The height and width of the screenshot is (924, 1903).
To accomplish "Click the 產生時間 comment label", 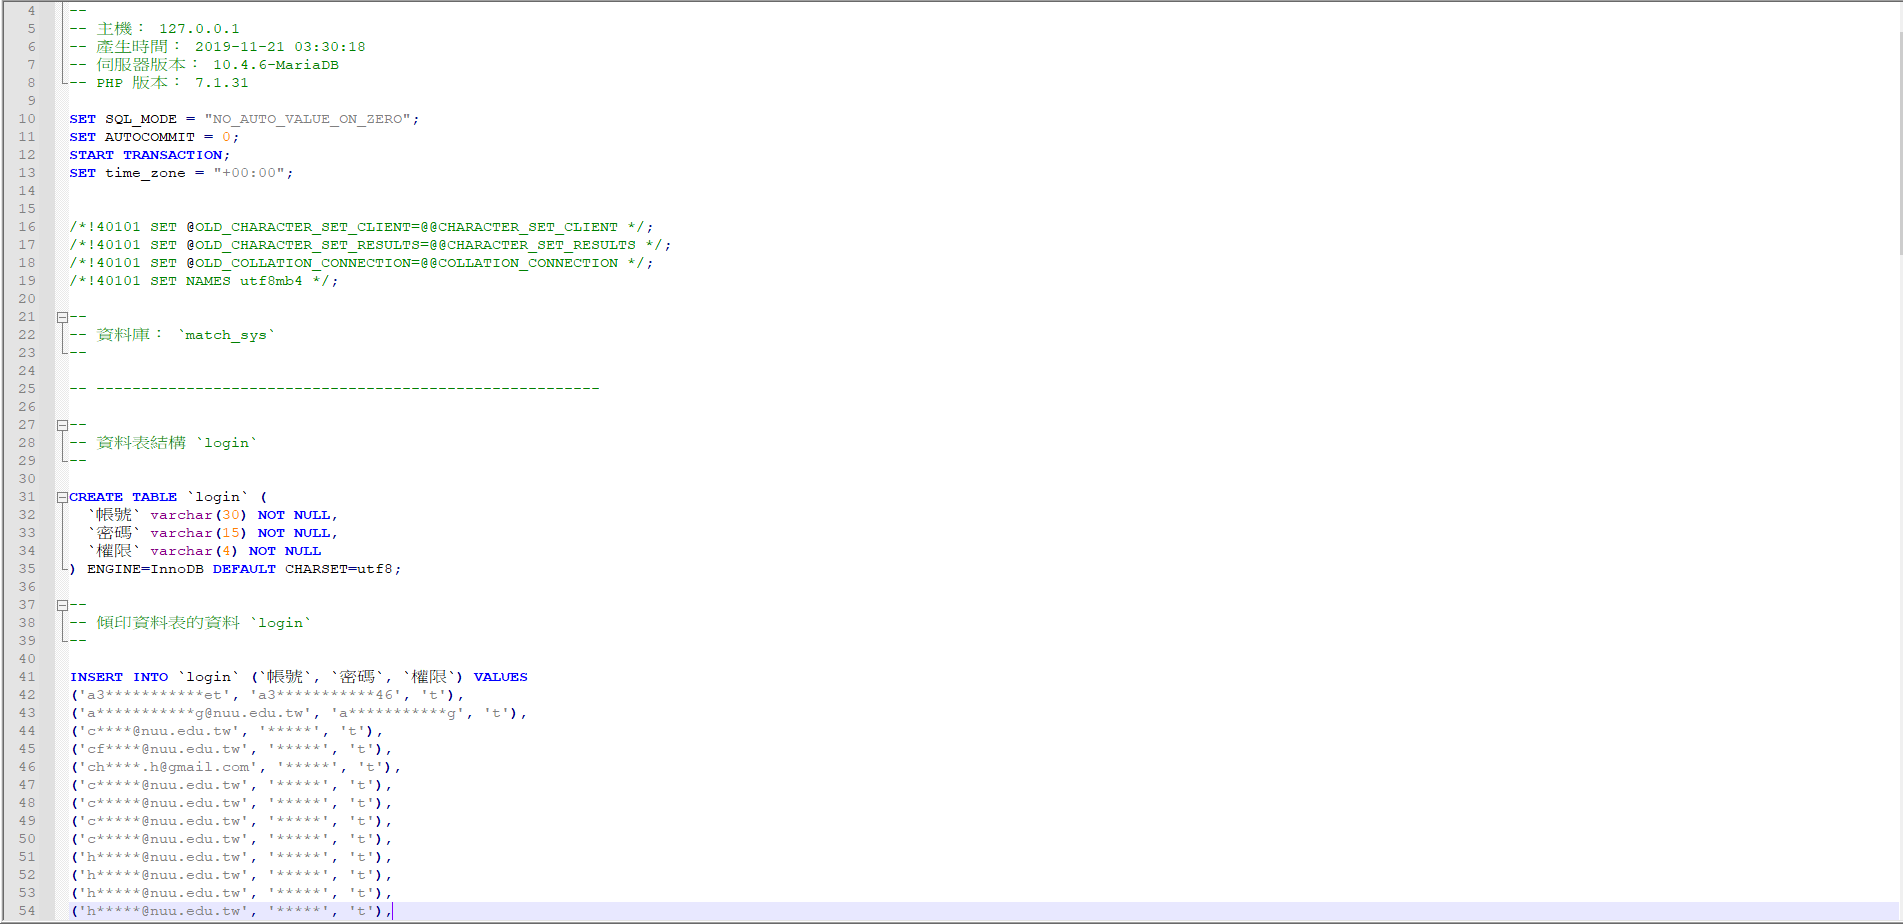I will tap(138, 47).
